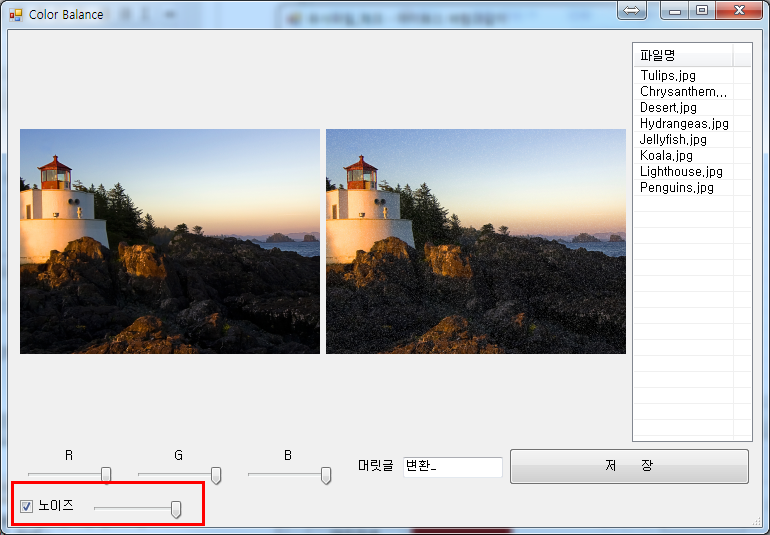Screen dimensions: 770x535
Task: Minimize the Color Balance window
Action: tap(675, 10)
